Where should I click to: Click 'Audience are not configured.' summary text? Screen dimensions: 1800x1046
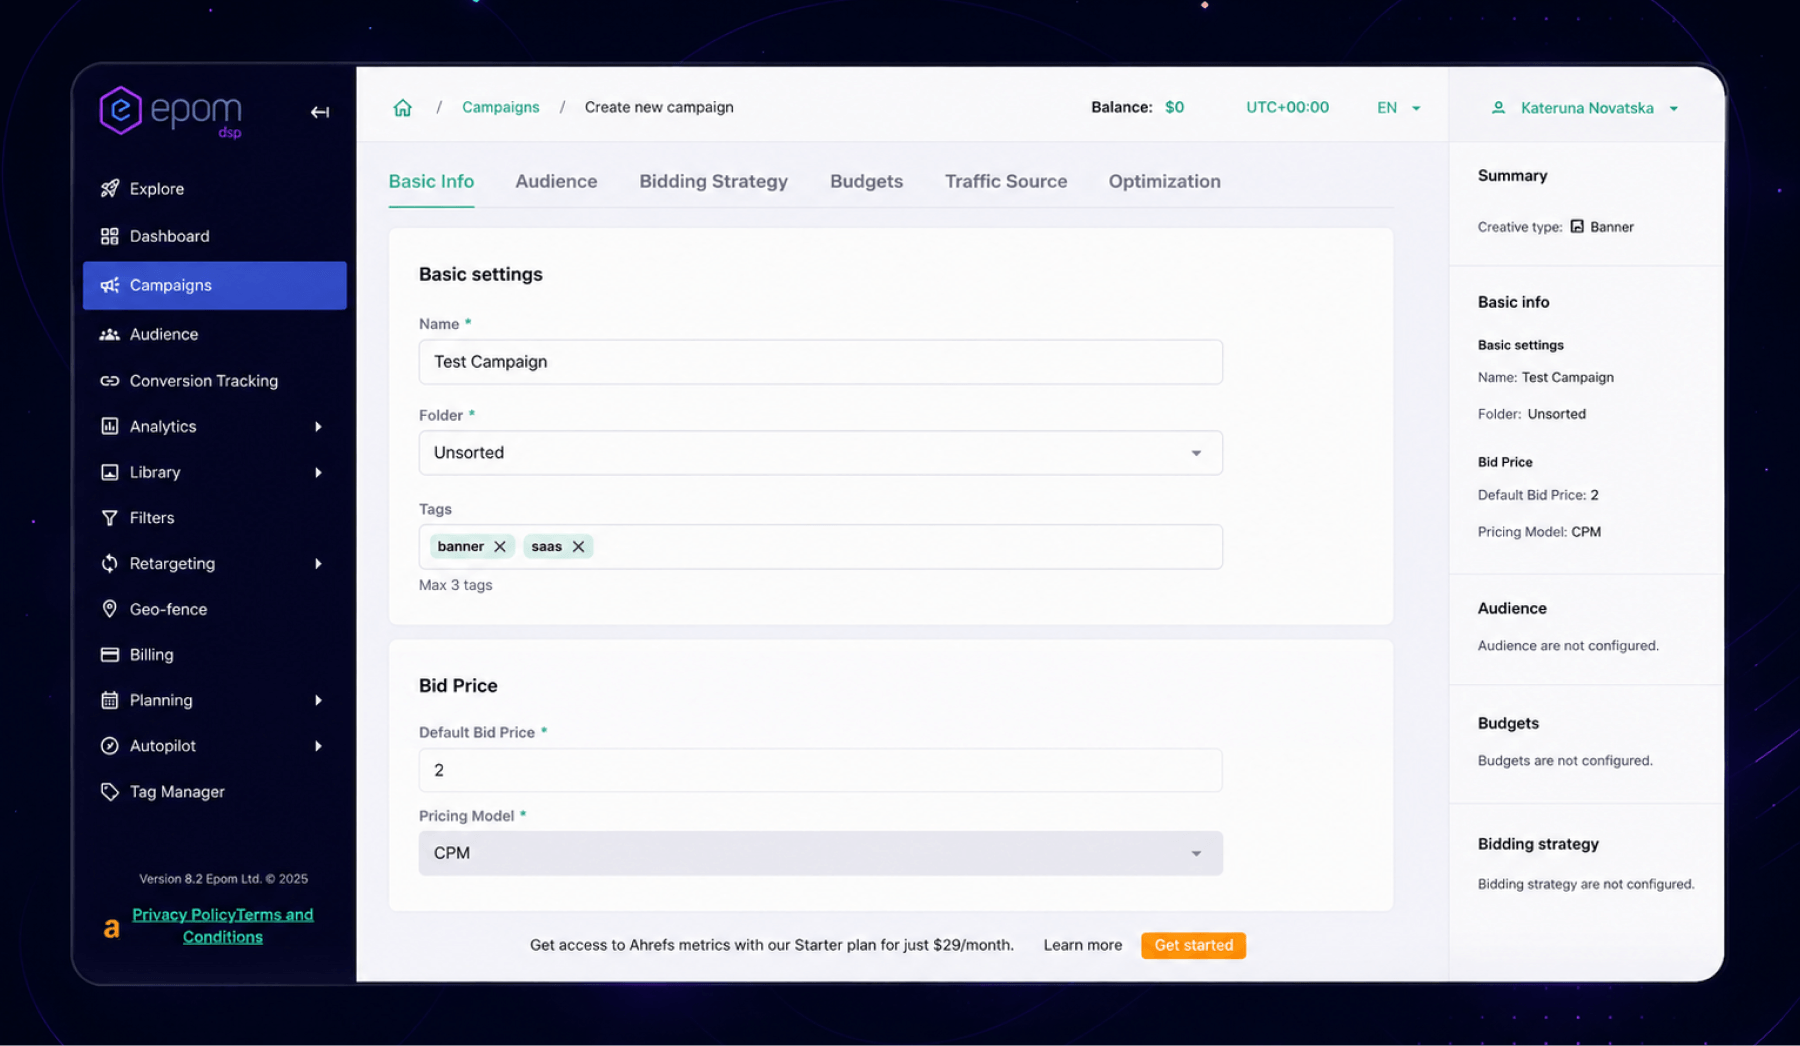1568,646
